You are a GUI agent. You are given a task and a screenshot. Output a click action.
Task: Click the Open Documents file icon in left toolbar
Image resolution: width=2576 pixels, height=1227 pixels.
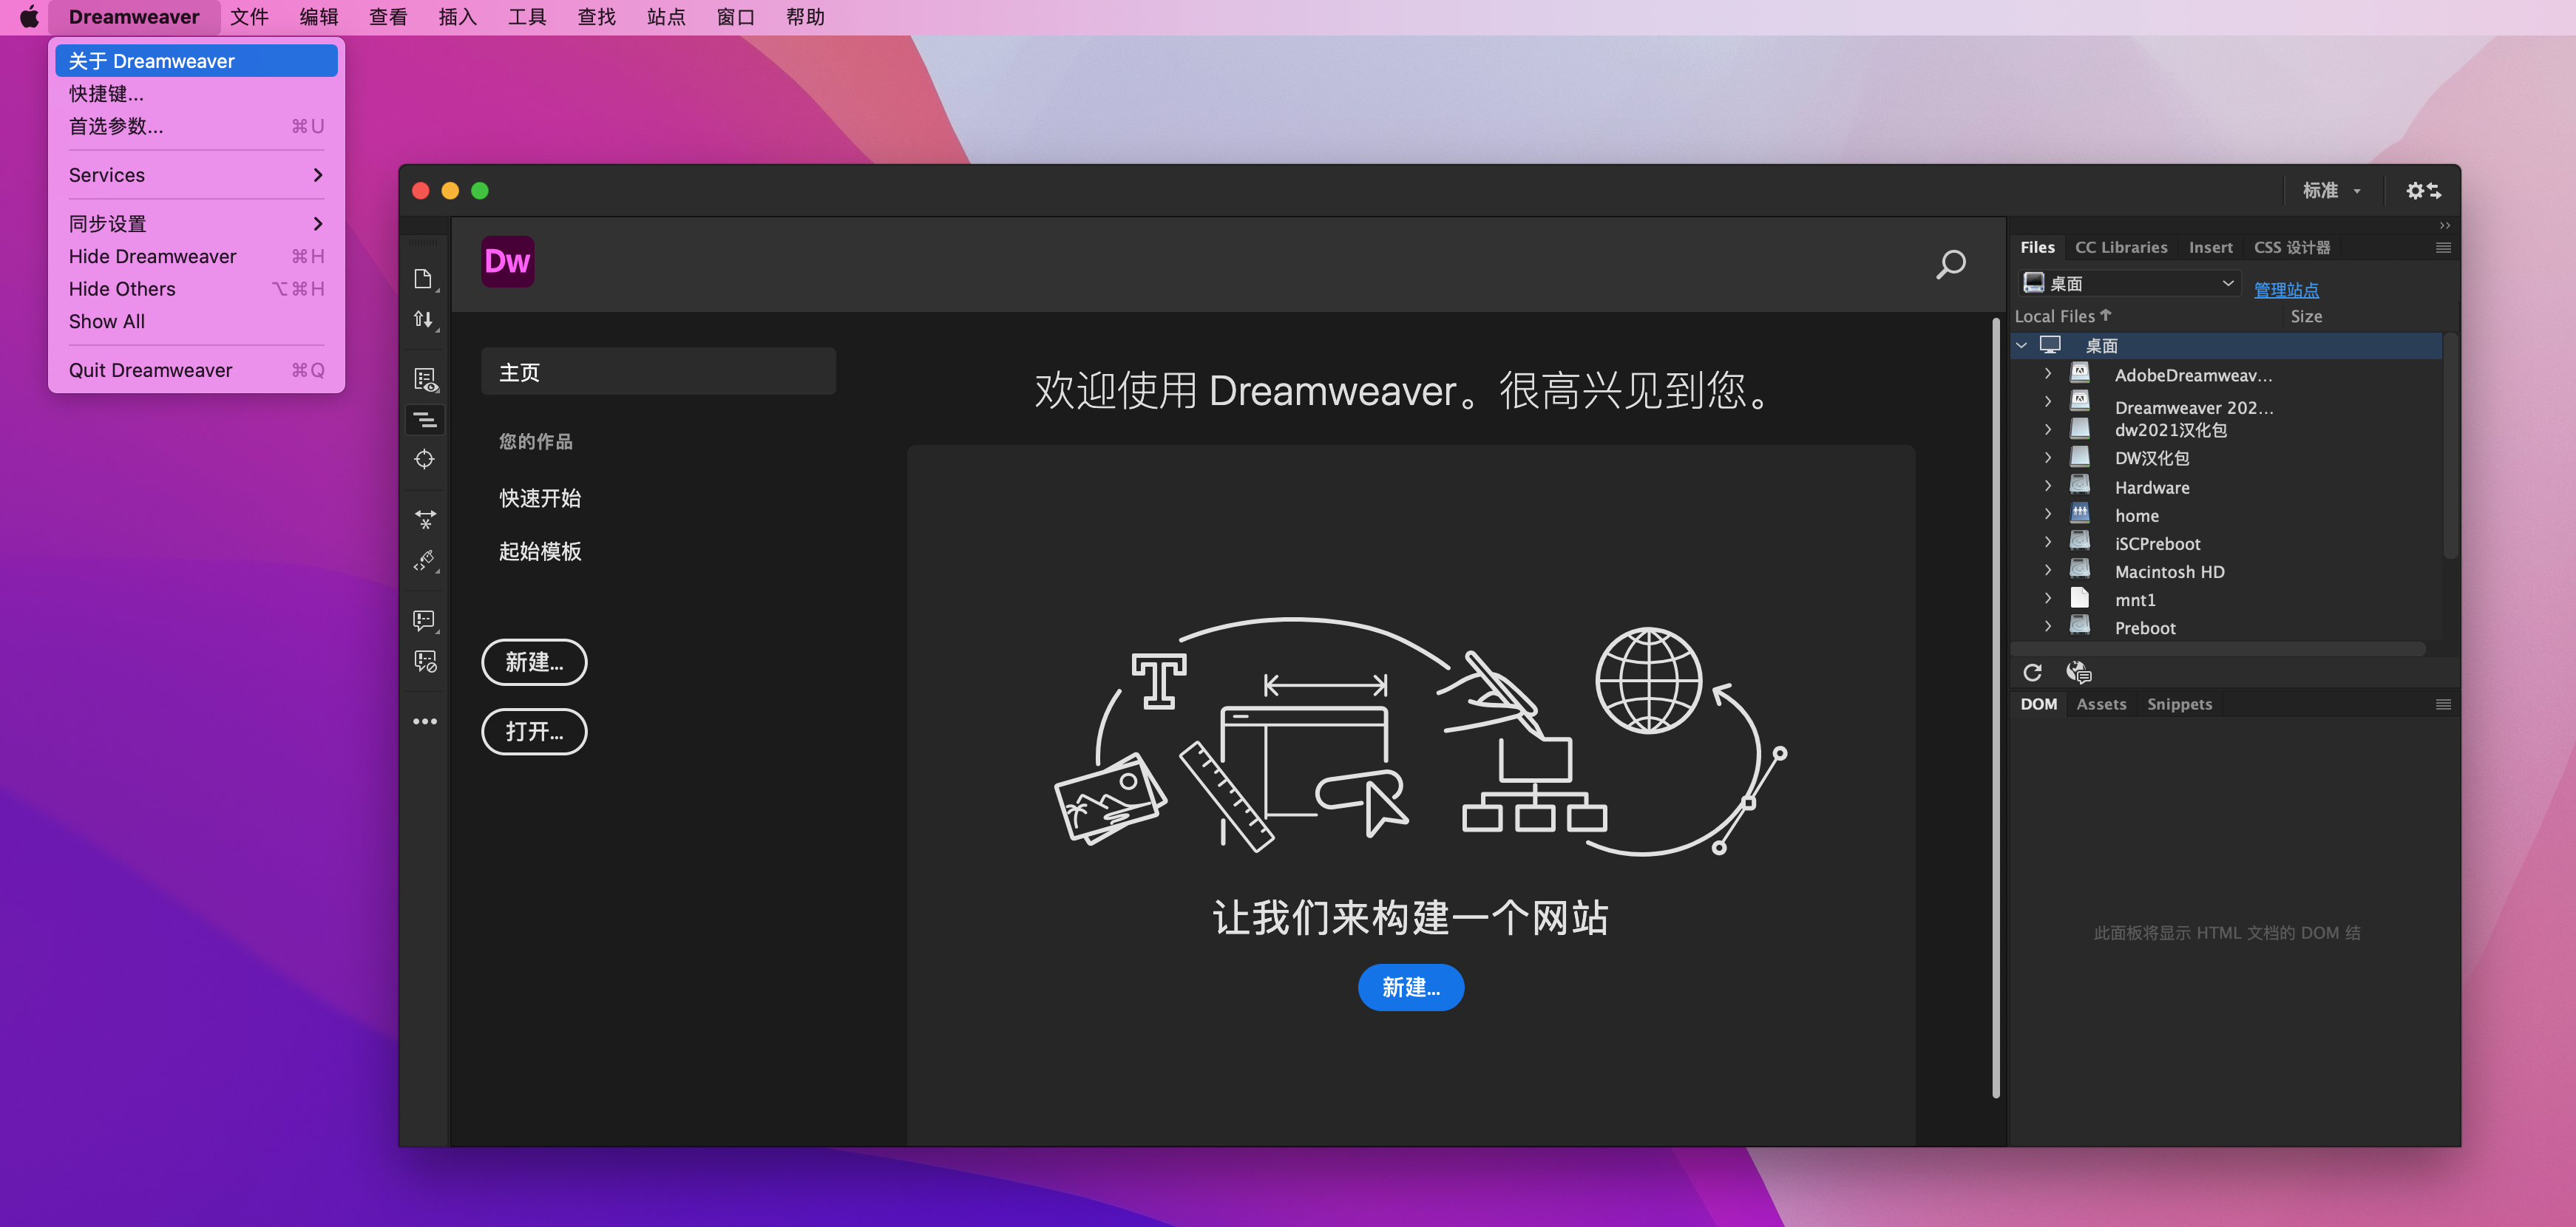(x=423, y=279)
